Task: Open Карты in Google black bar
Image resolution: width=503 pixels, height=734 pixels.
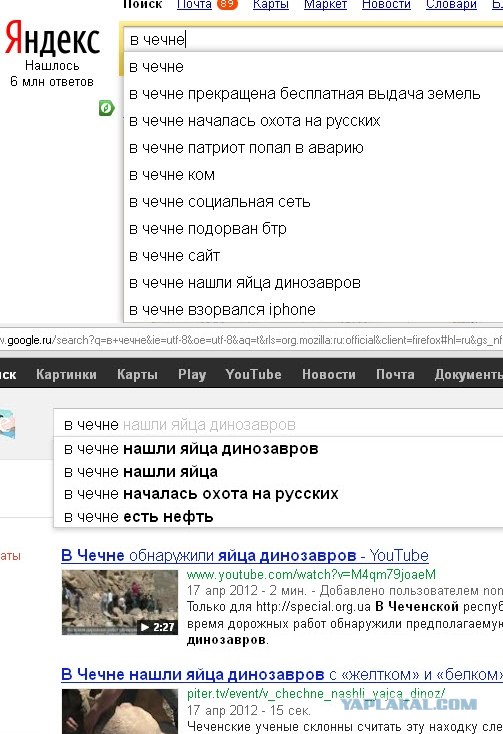Action: (137, 374)
